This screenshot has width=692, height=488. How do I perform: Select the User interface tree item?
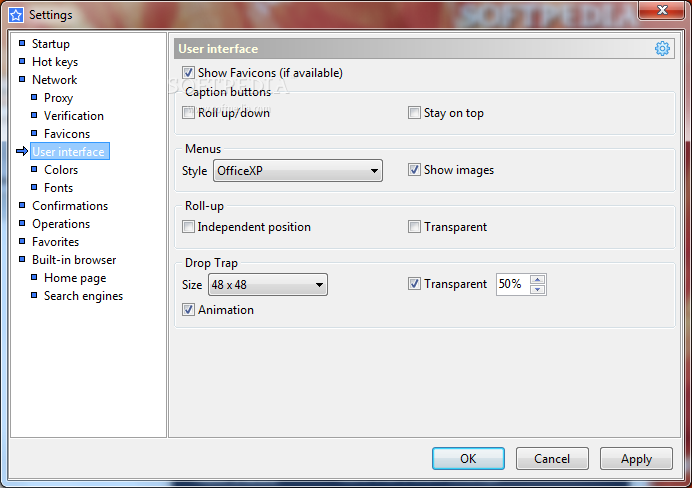70,151
